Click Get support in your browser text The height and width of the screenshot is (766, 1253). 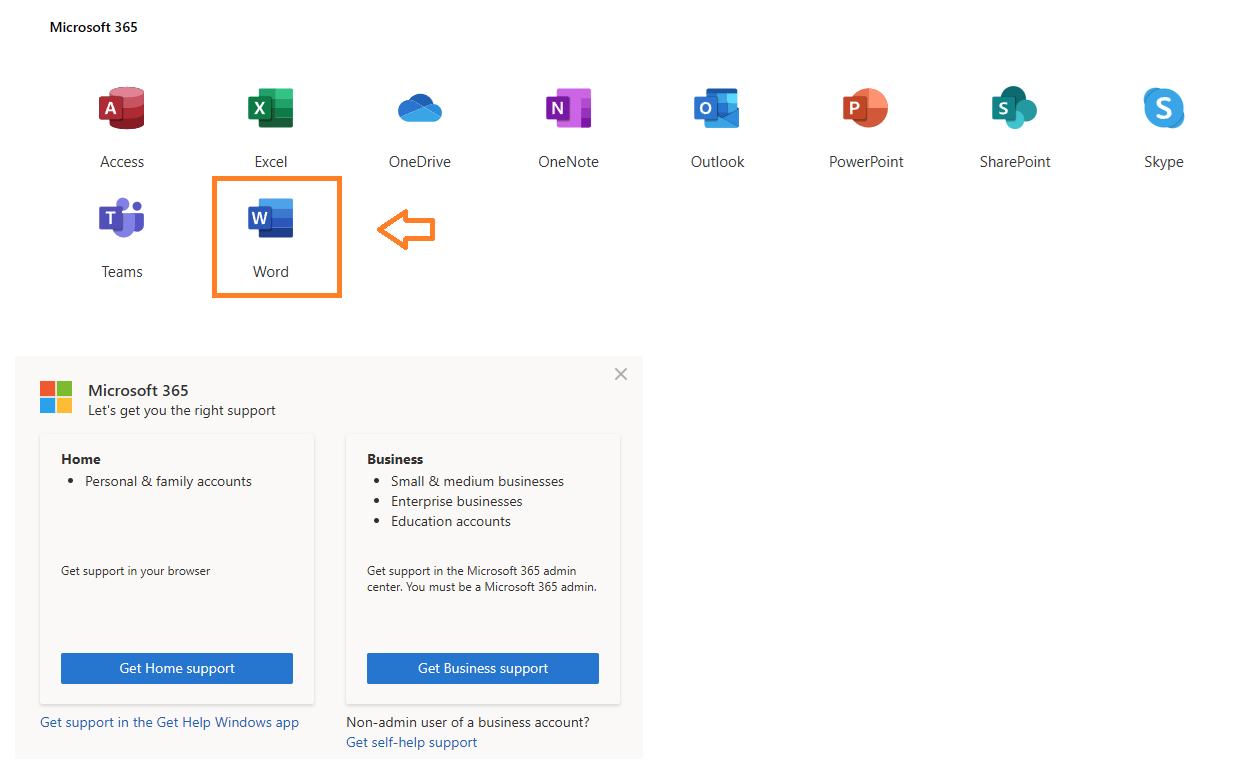click(136, 571)
